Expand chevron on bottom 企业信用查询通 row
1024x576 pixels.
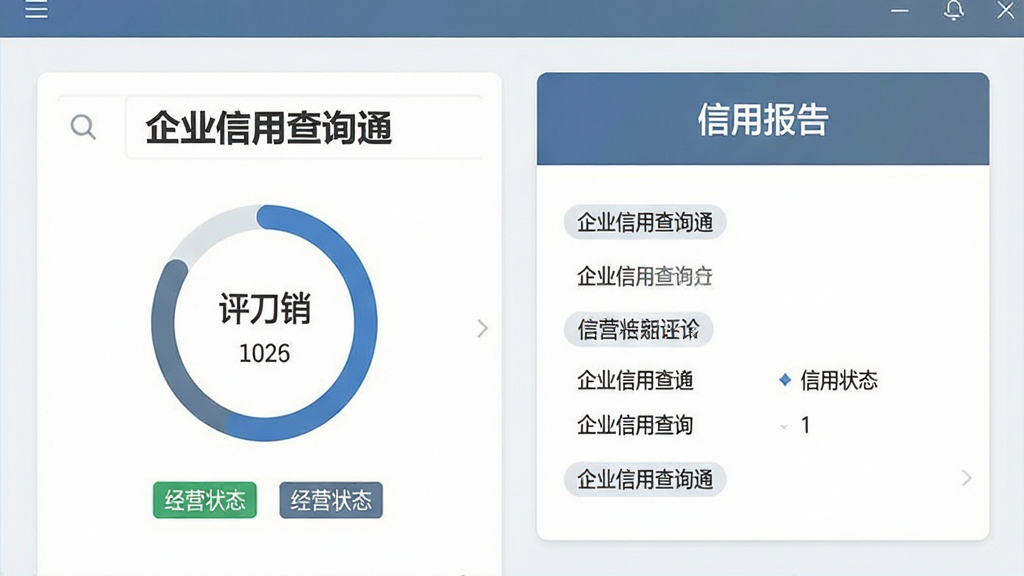coord(967,478)
